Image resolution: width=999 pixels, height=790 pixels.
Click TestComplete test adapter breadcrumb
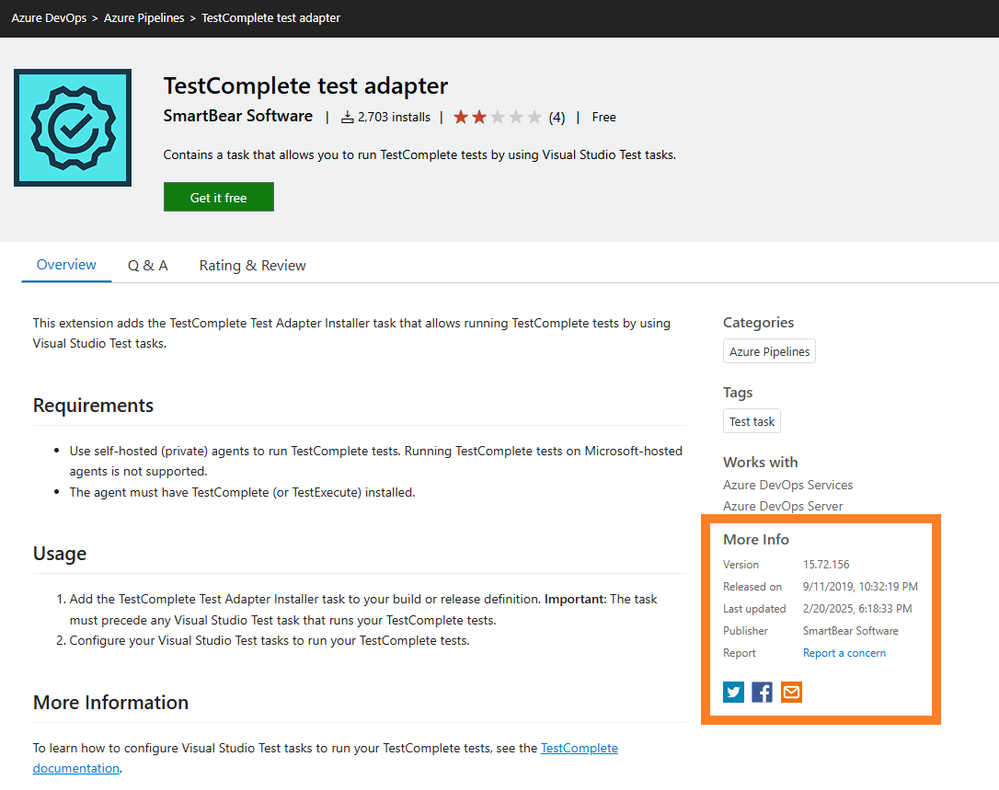(271, 18)
